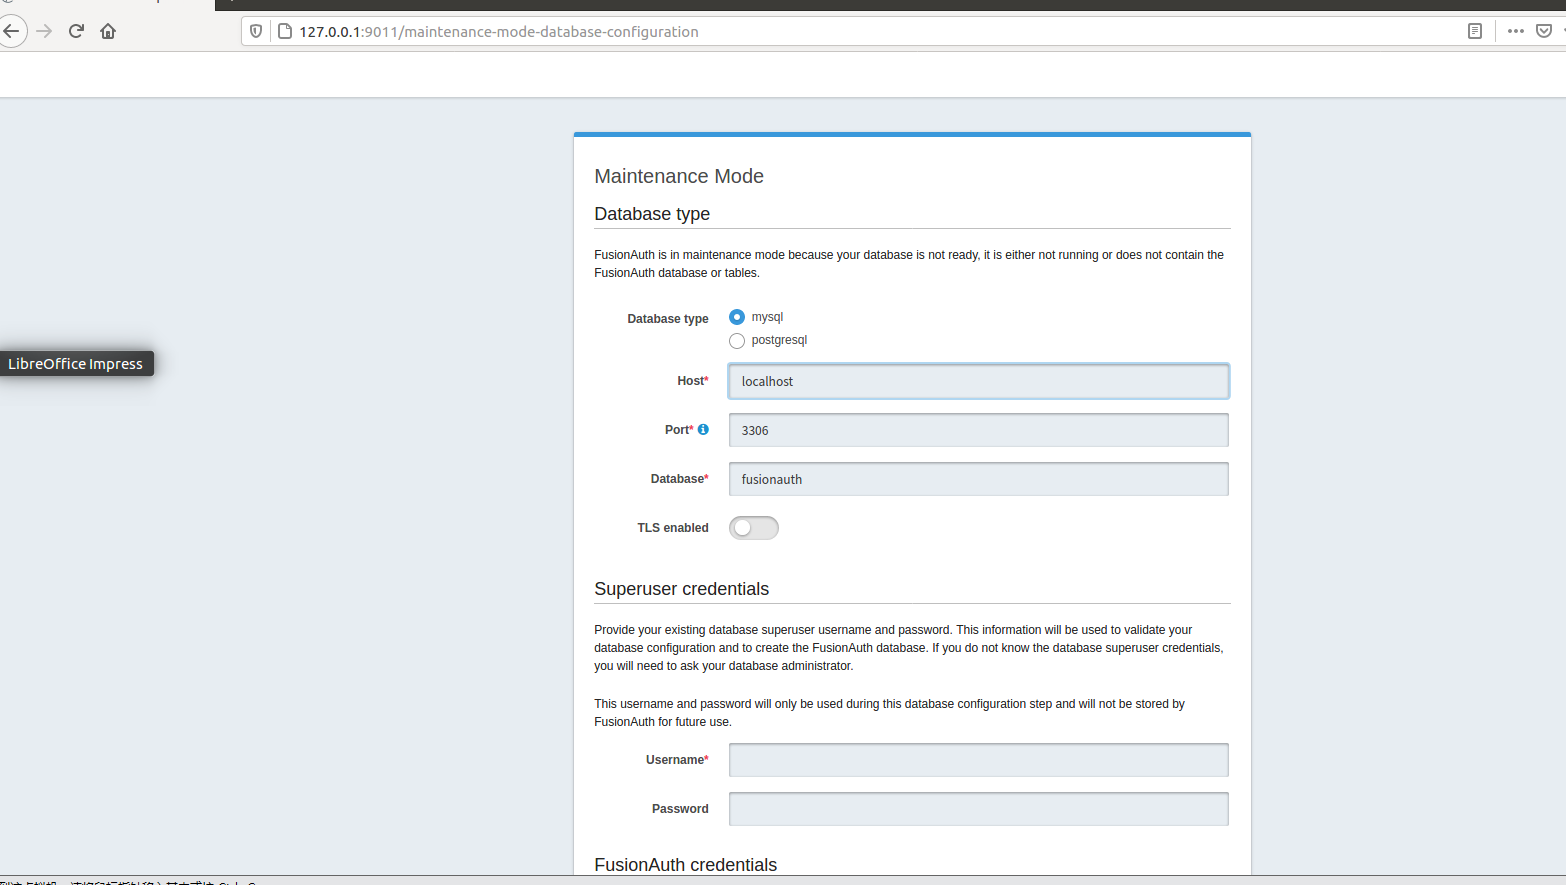The image size is (1566, 885).
Task: Open the browser home page icon
Action: pos(108,31)
